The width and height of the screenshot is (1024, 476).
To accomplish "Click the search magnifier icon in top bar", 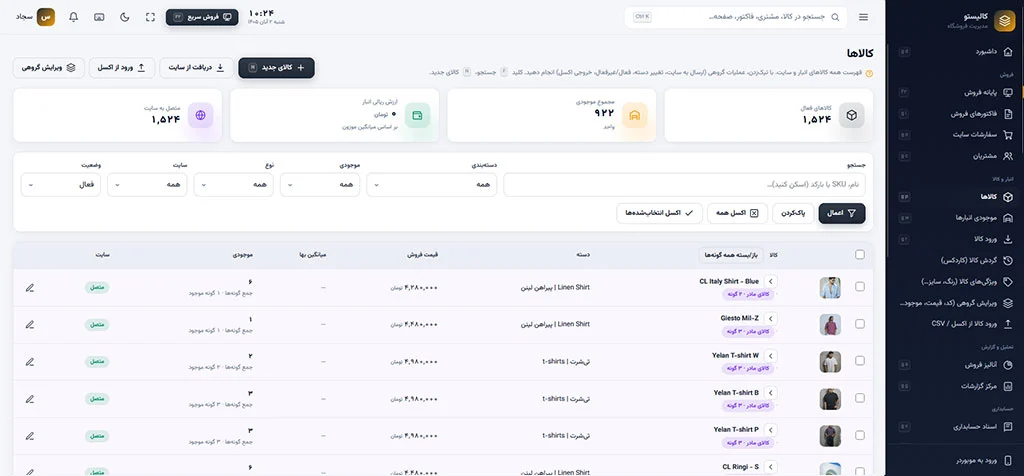I will point(835,18).
